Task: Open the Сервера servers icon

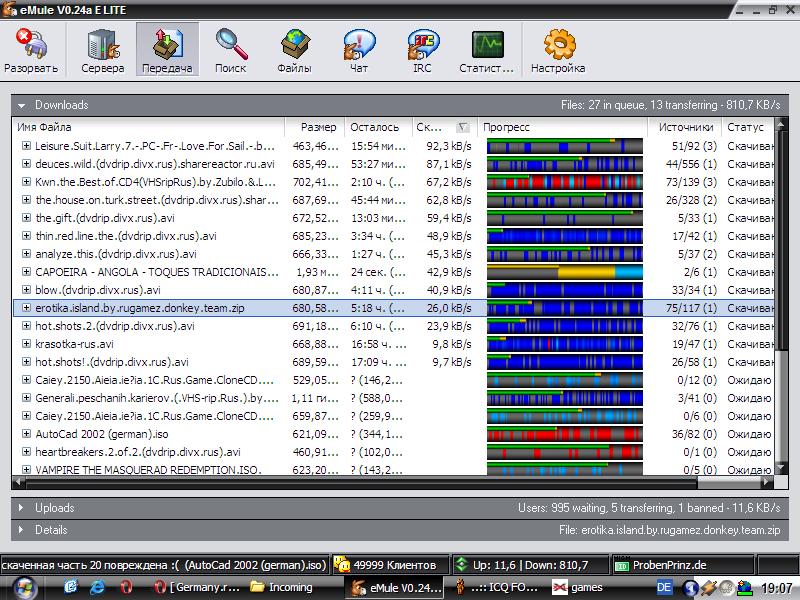Action: (103, 44)
